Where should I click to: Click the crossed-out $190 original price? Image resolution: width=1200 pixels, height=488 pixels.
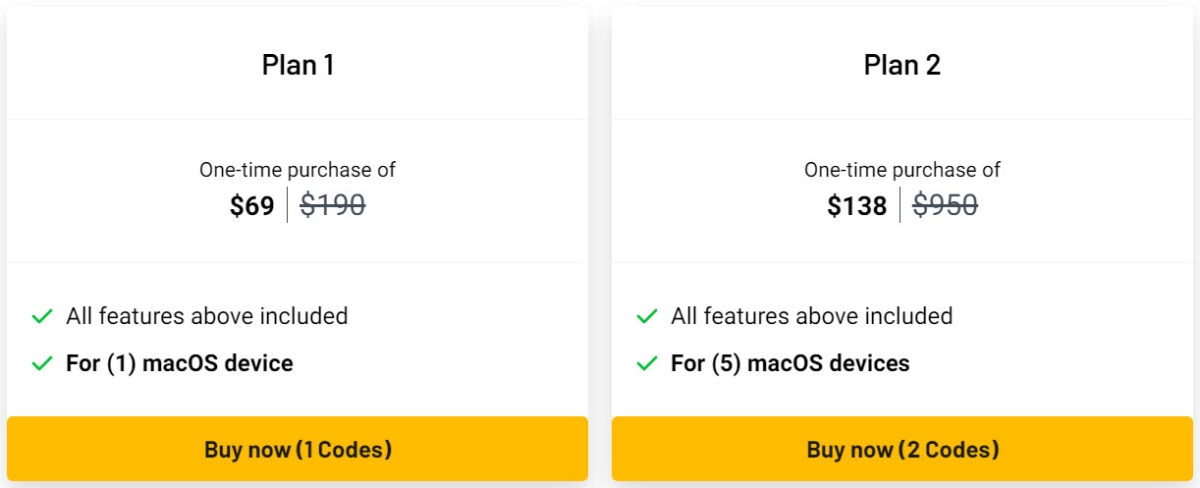(333, 206)
